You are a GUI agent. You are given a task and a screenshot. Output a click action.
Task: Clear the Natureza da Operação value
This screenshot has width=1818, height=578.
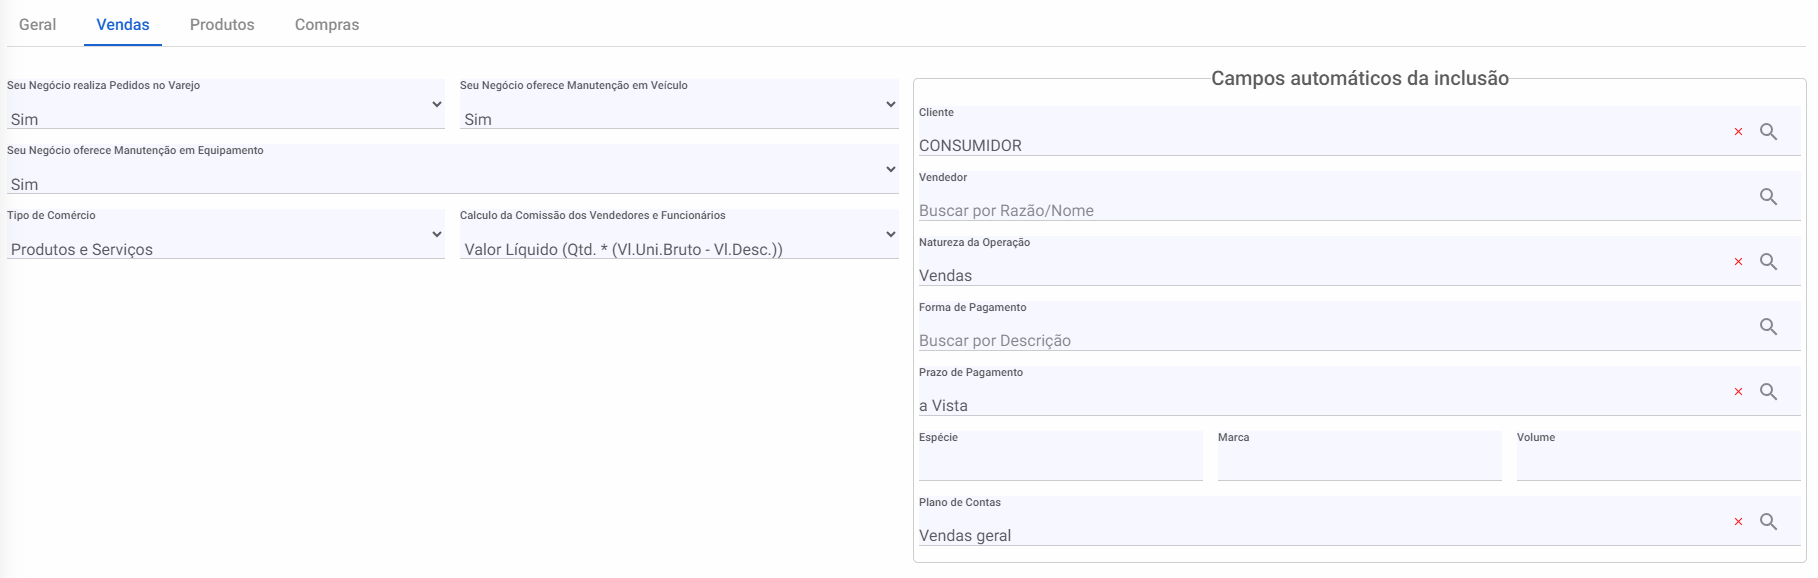pos(1738,262)
